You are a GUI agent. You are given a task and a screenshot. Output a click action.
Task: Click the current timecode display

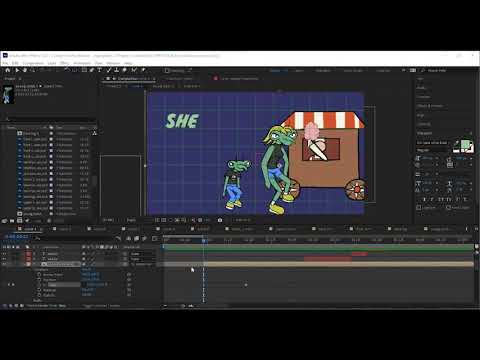pos(18,237)
